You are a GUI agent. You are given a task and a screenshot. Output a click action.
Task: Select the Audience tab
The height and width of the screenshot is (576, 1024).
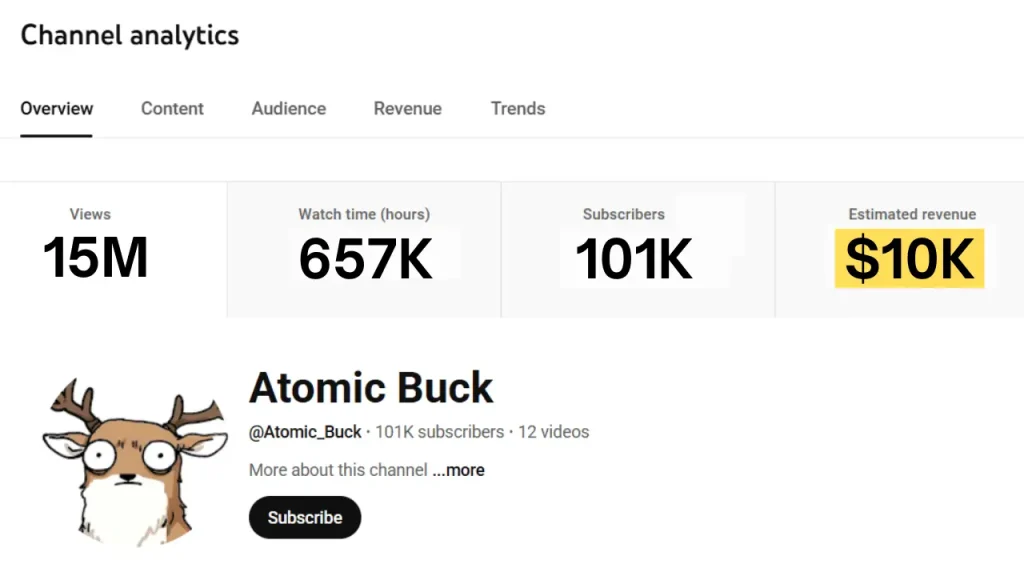click(288, 109)
